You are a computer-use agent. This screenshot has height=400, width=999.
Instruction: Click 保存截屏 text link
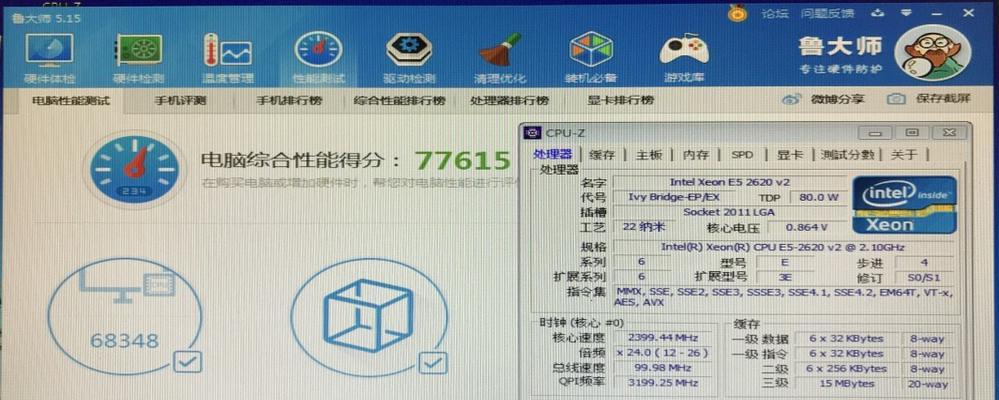pos(942,99)
